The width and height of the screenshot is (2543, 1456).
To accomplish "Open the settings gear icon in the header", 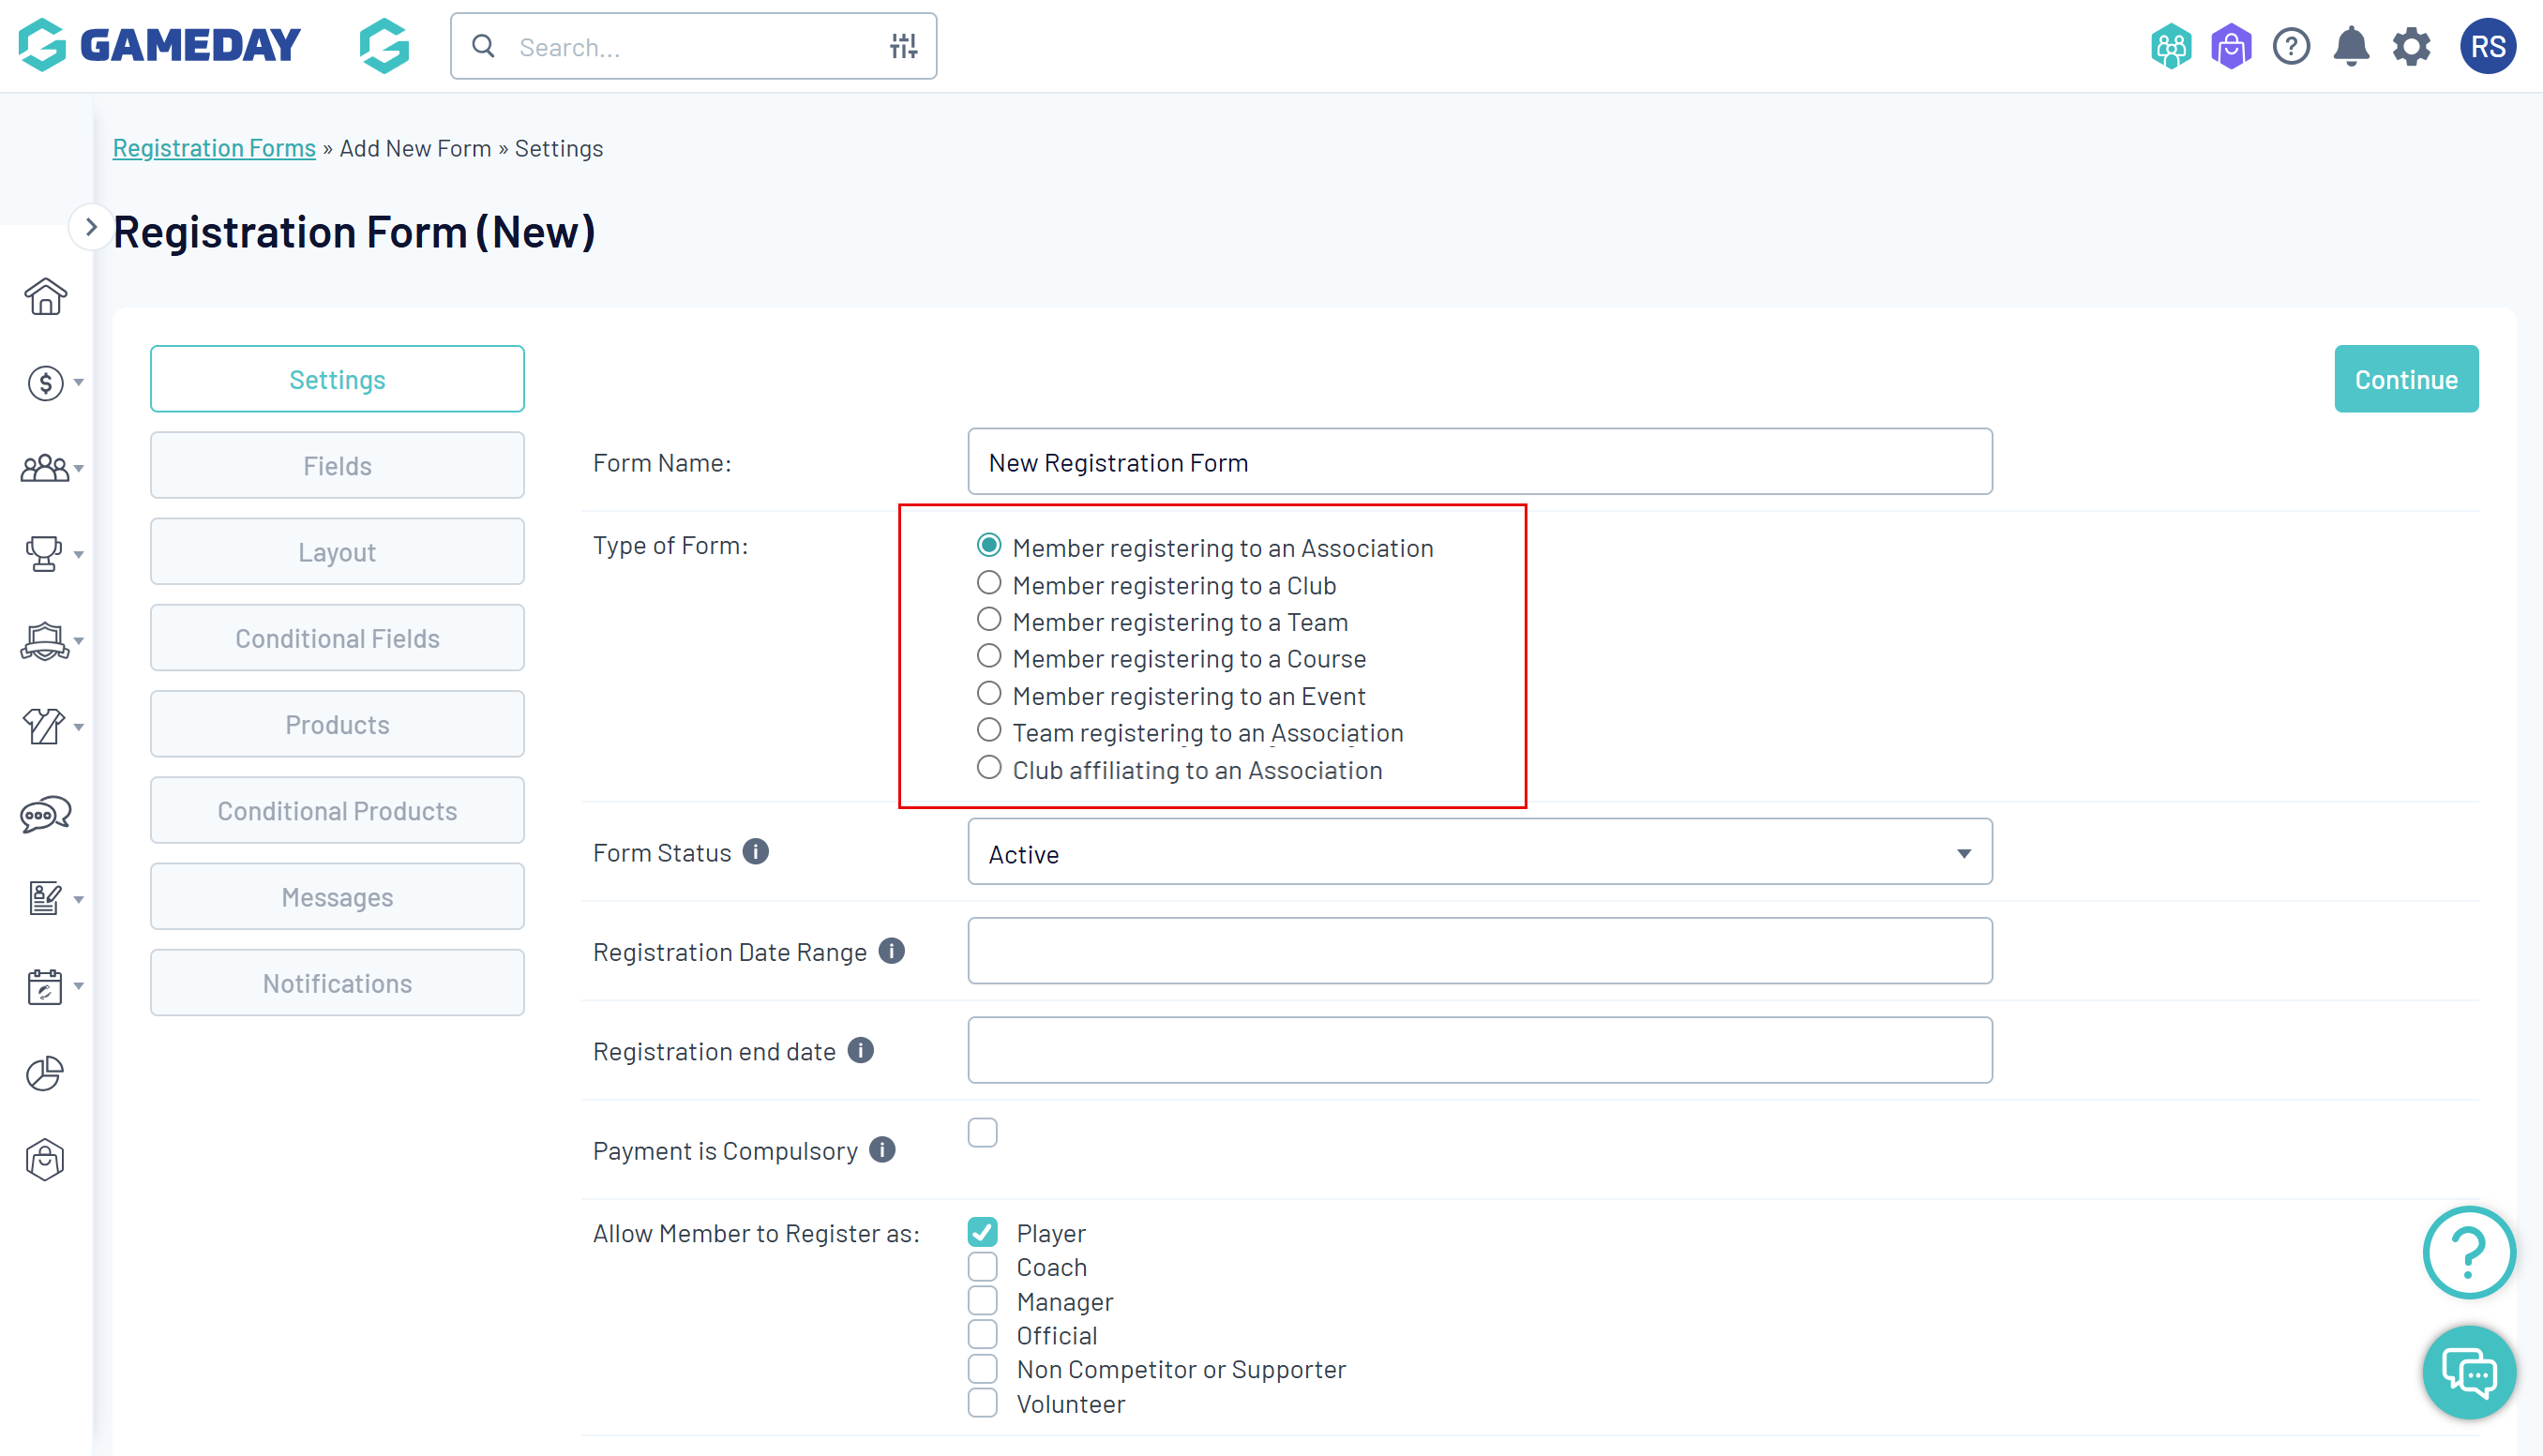I will point(2411,47).
